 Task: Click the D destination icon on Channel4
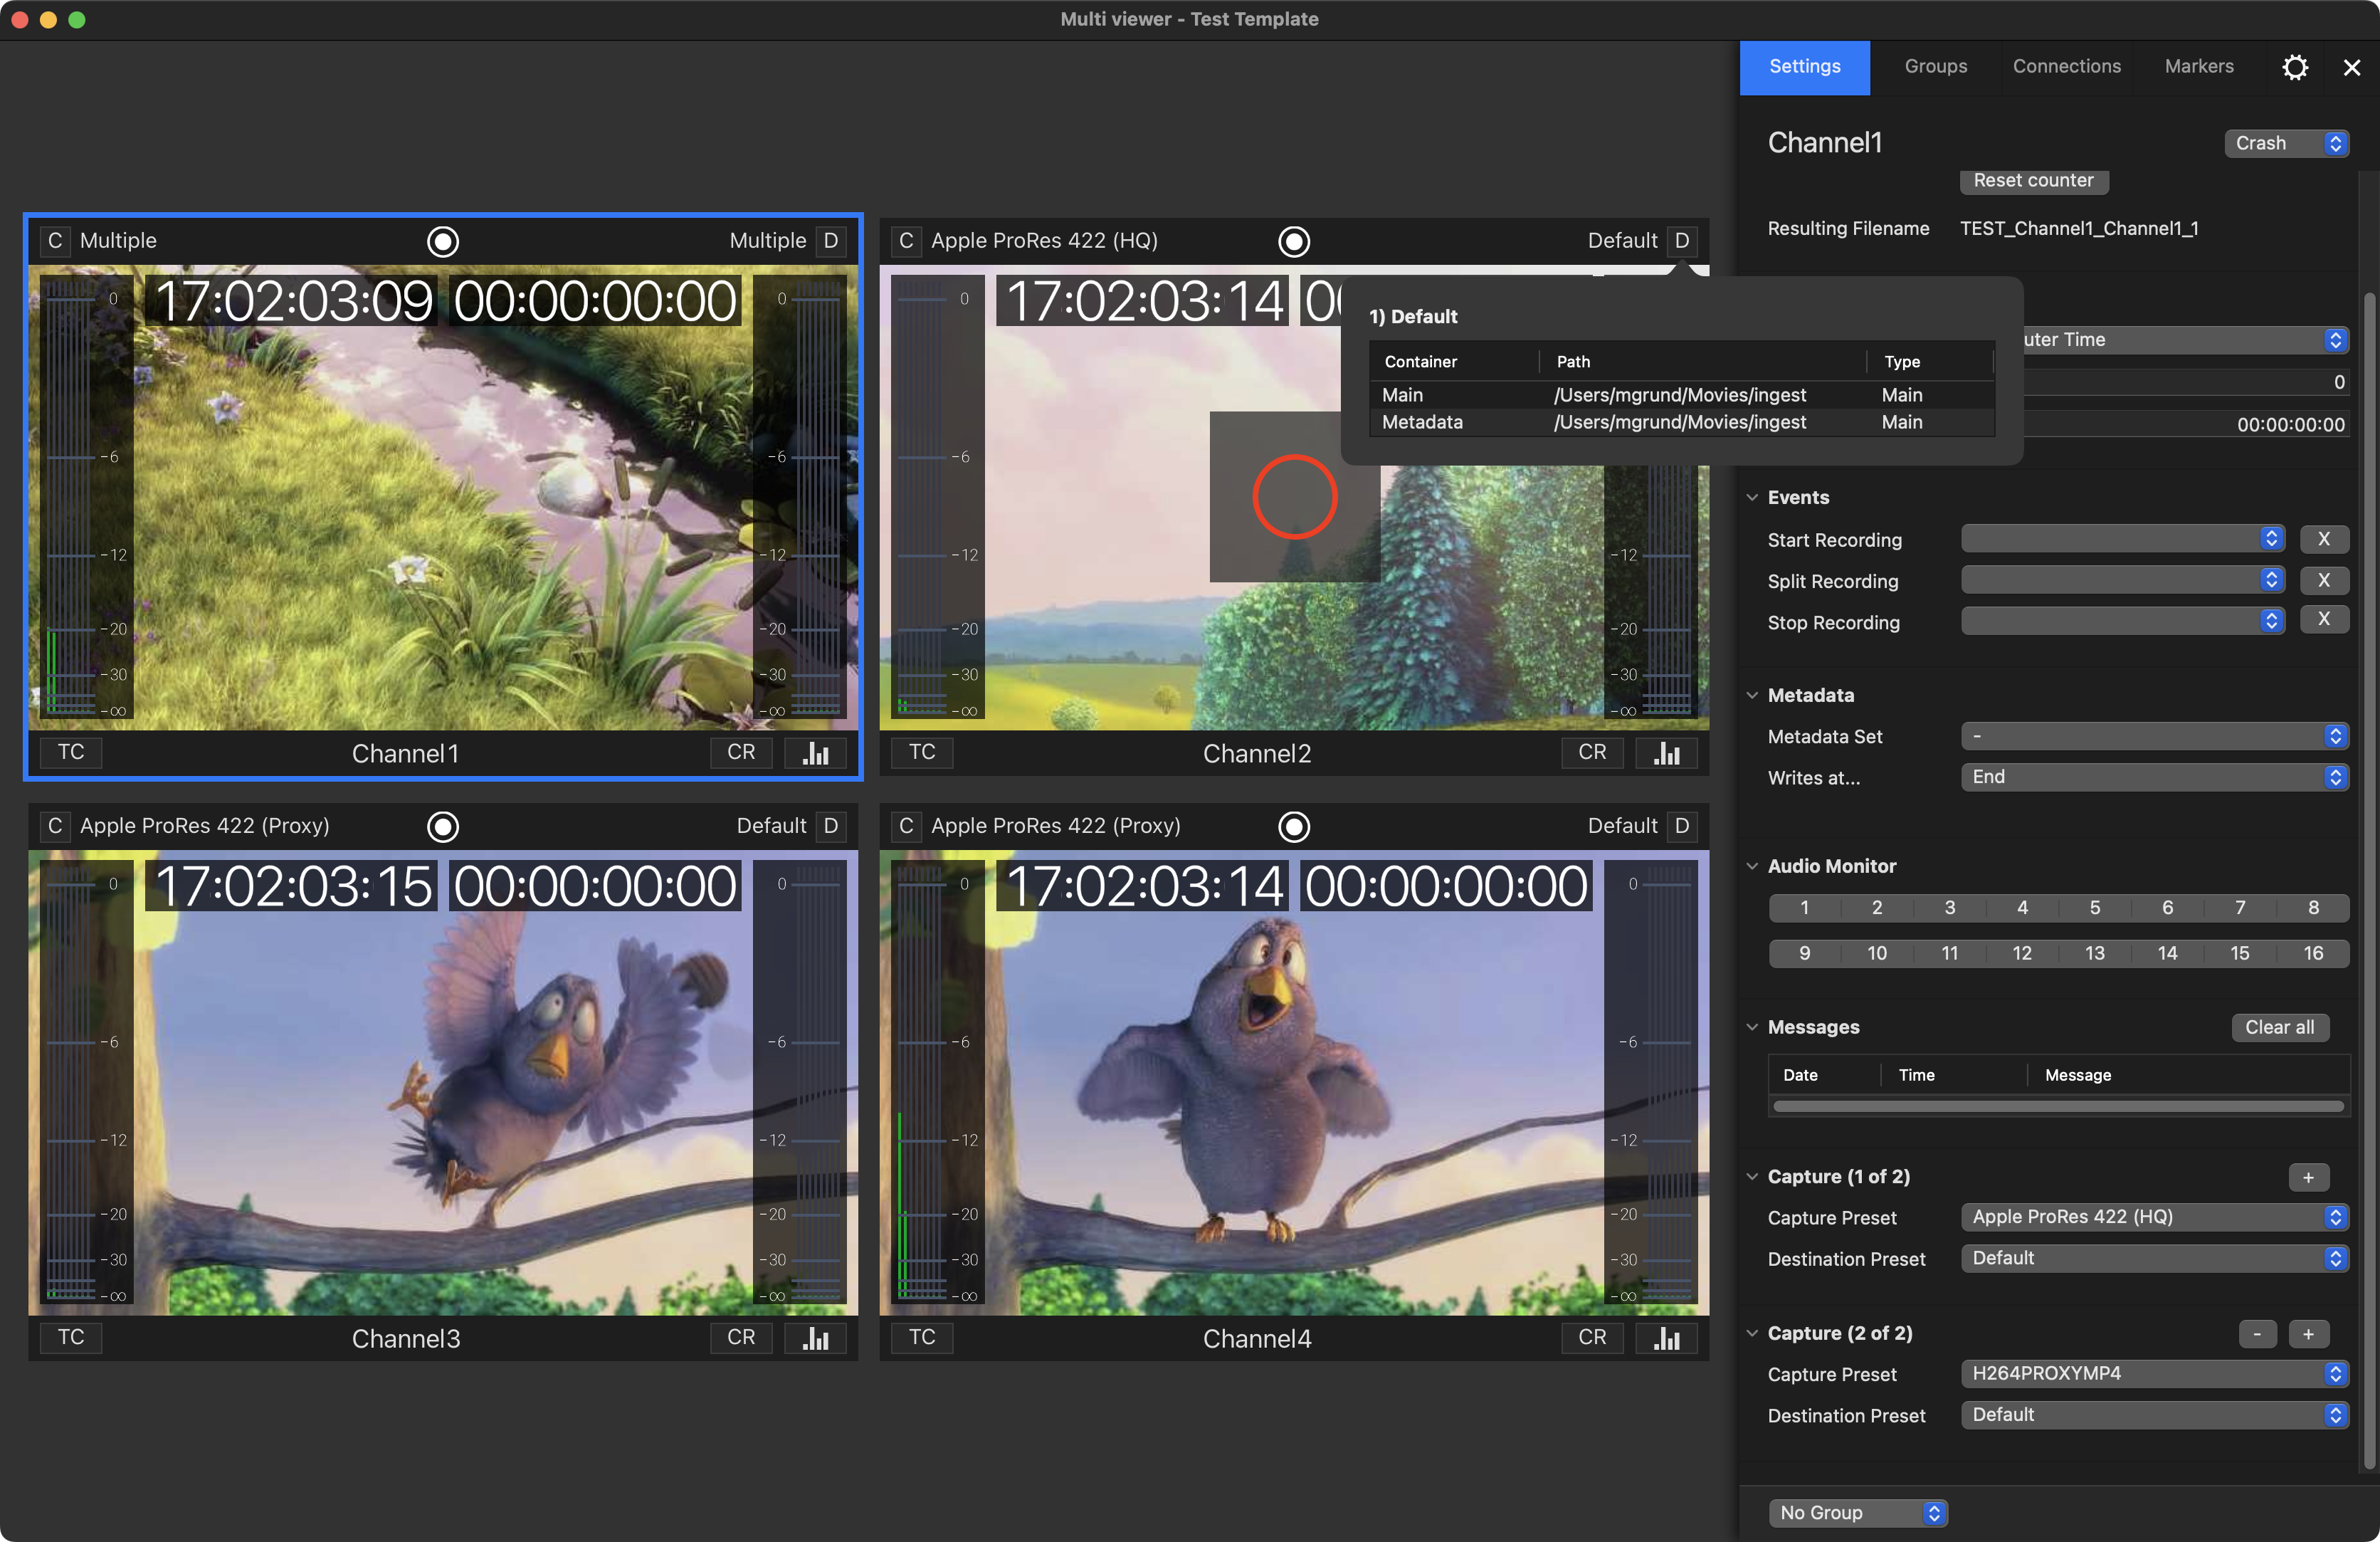(x=1682, y=826)
